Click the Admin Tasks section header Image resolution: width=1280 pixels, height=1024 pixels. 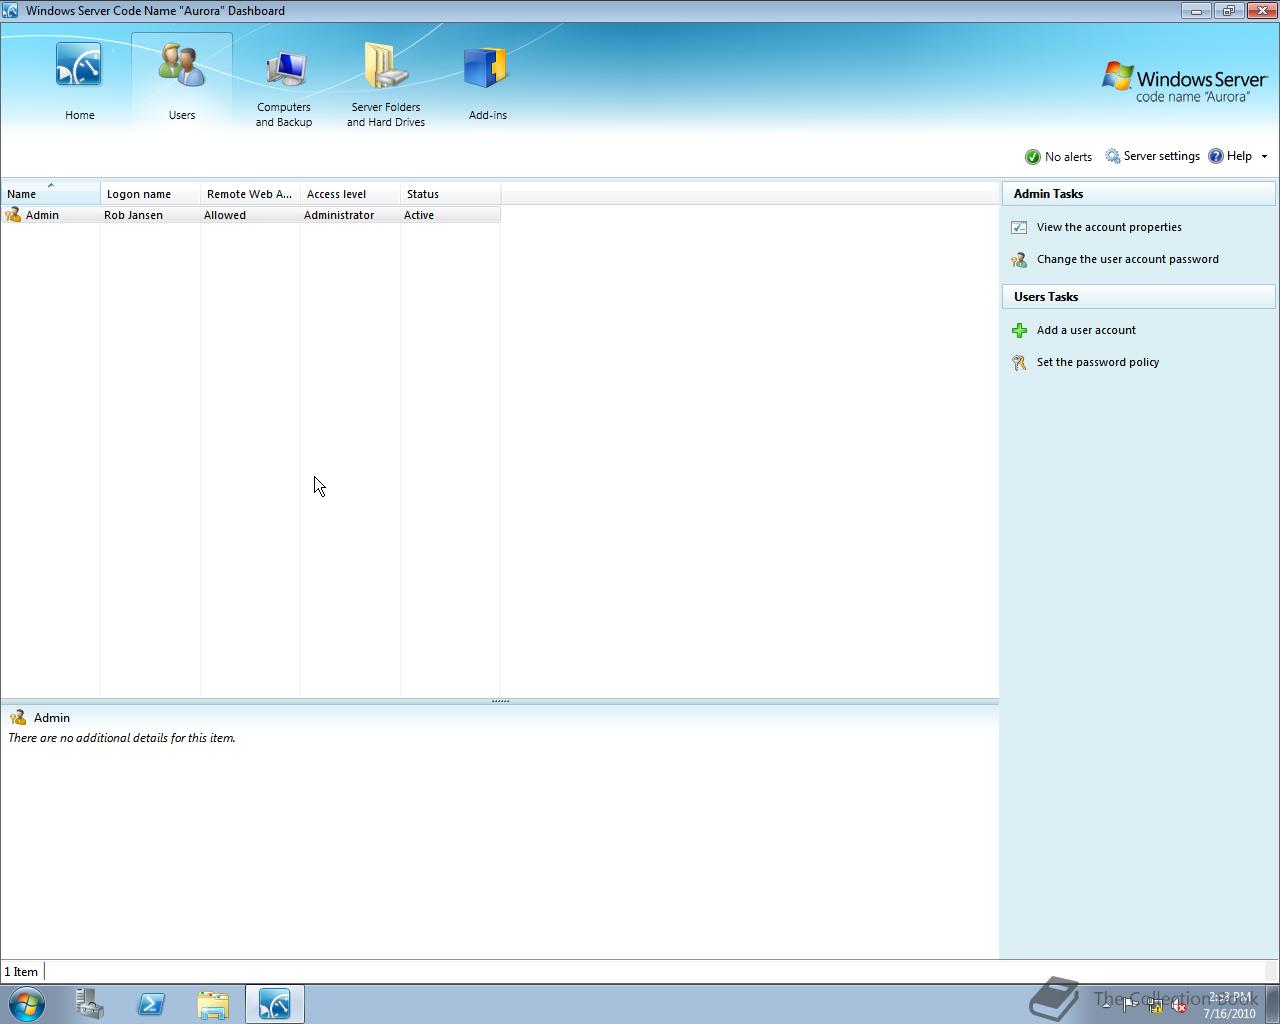pyautogui.click(x=1139, y=194)
